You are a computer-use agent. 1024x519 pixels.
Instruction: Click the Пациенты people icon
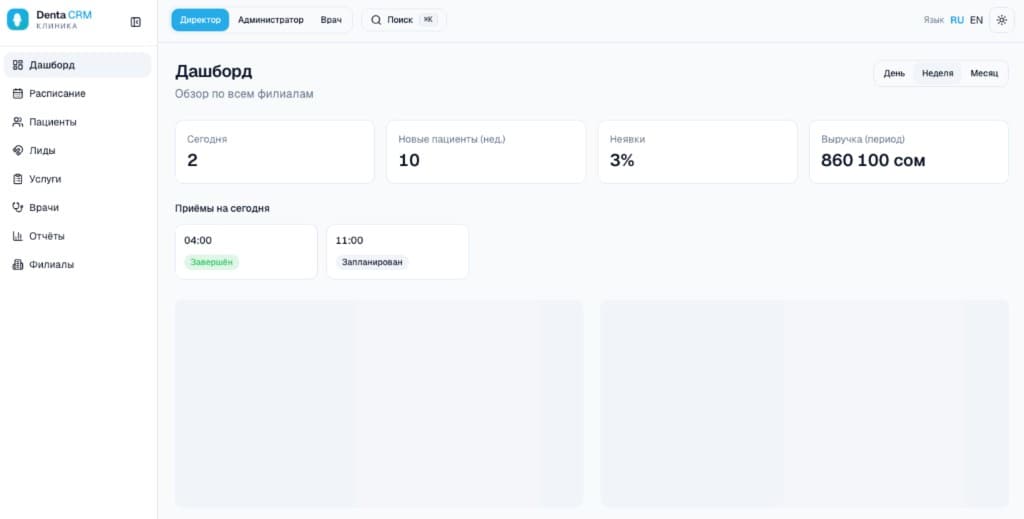18,122
